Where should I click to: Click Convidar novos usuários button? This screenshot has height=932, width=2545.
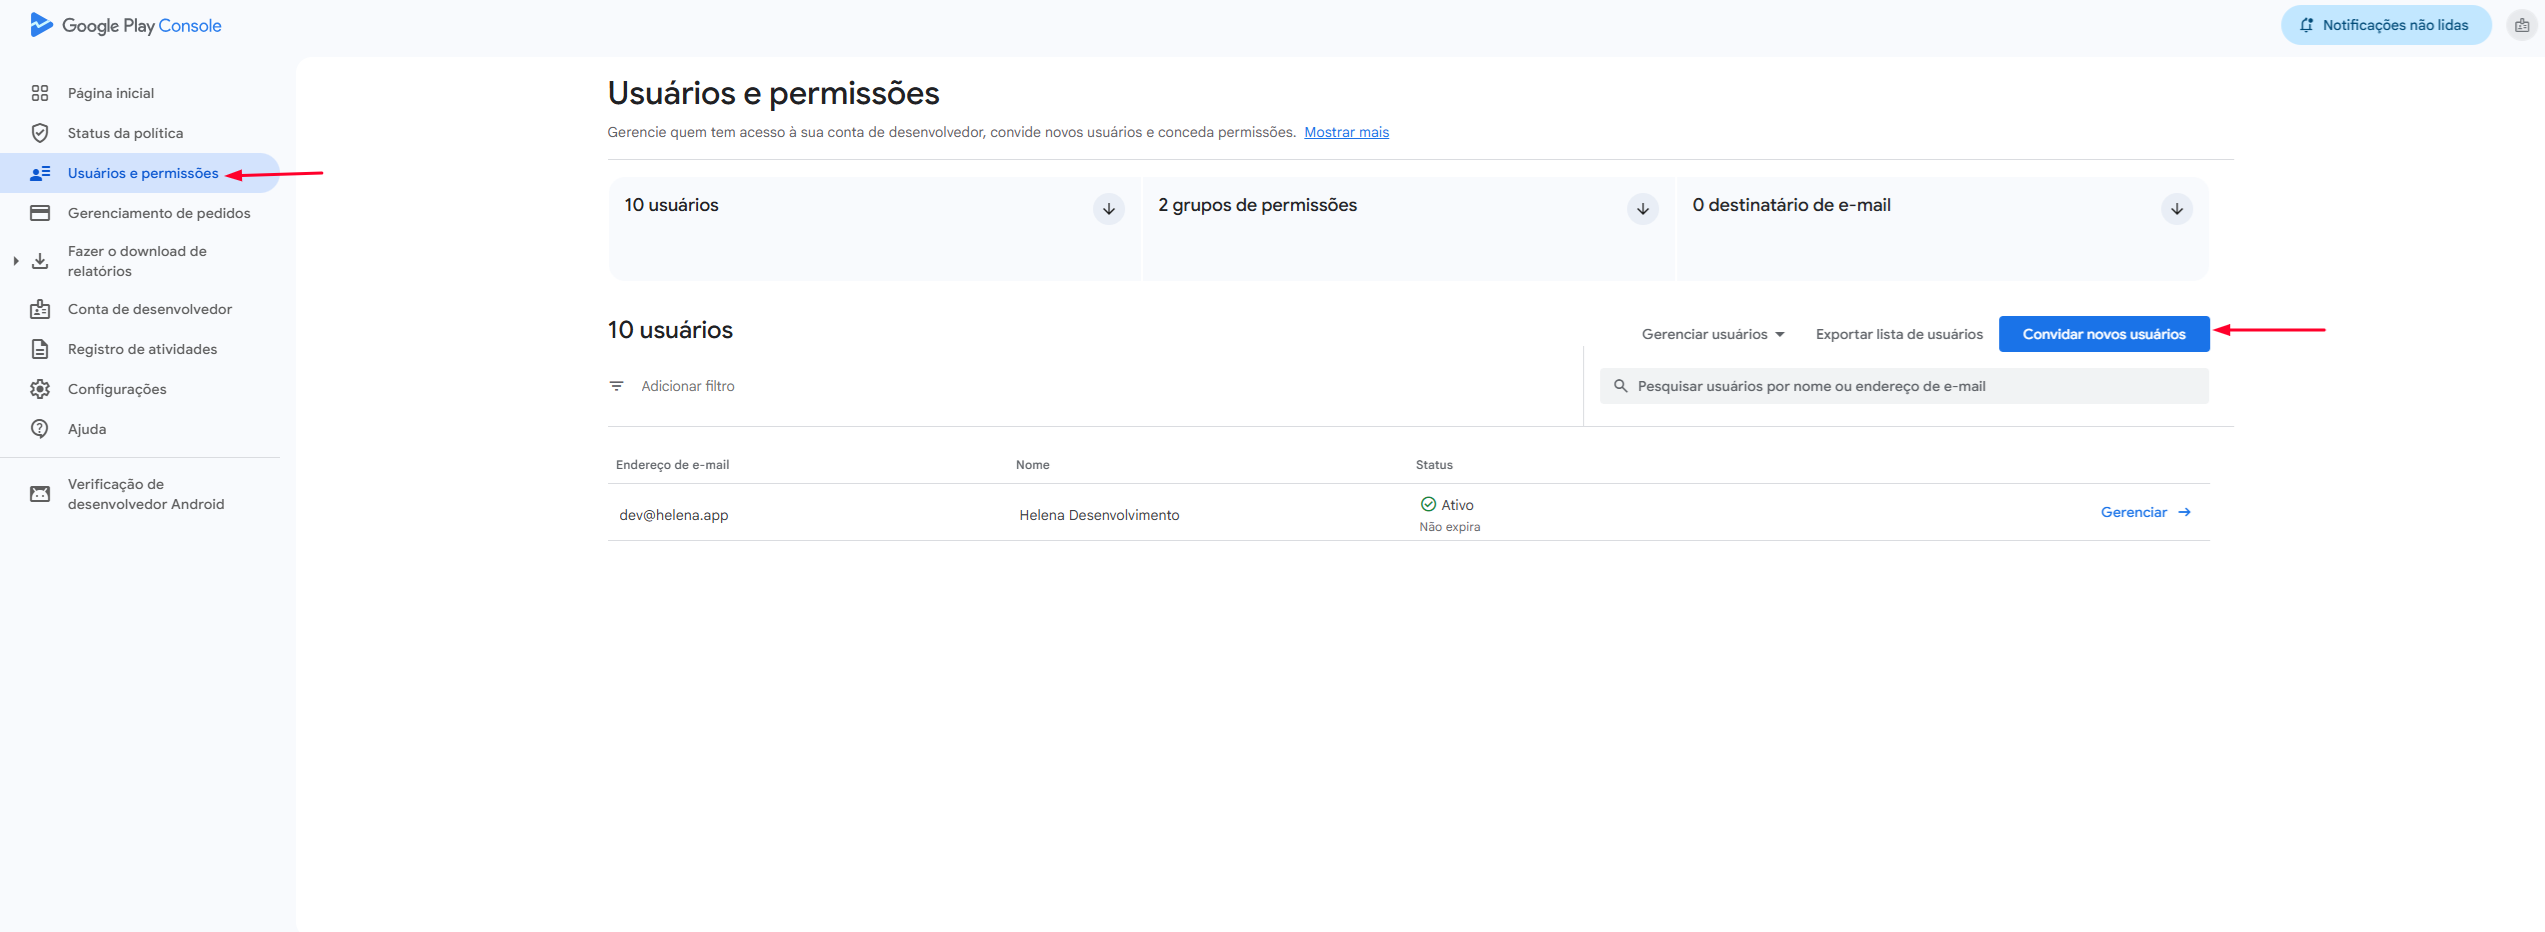pos(2103,334)
